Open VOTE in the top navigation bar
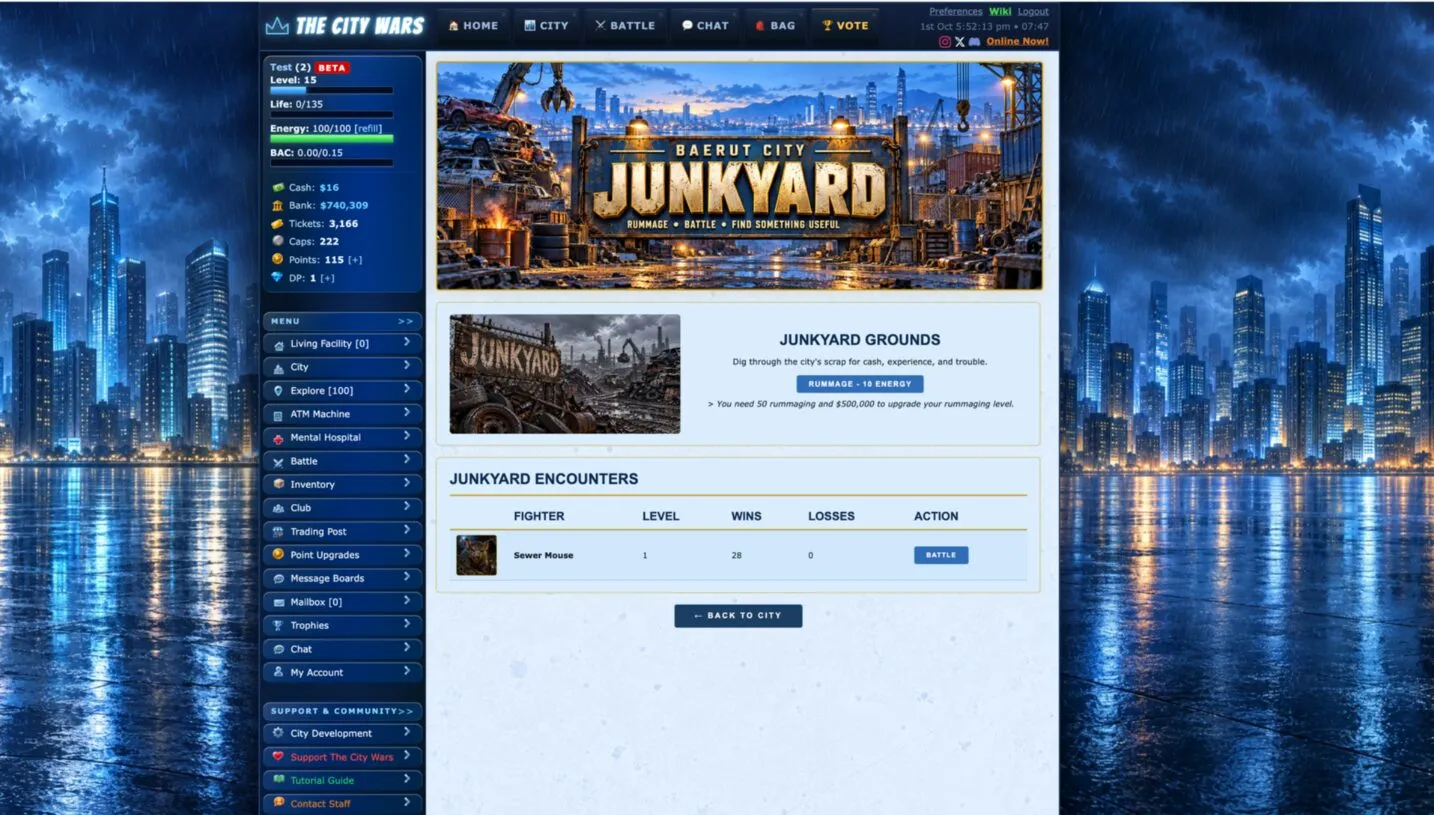1434x815 pixels. tap(845, 26)
